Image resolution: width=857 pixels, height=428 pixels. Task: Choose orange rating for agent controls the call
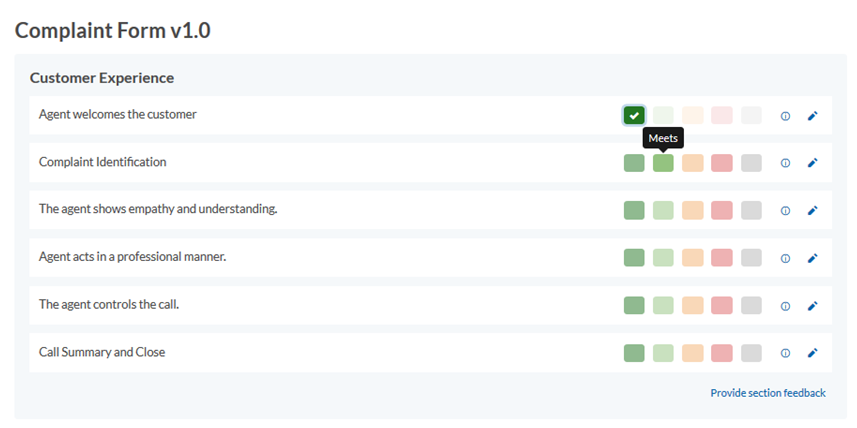pos(692,306)
